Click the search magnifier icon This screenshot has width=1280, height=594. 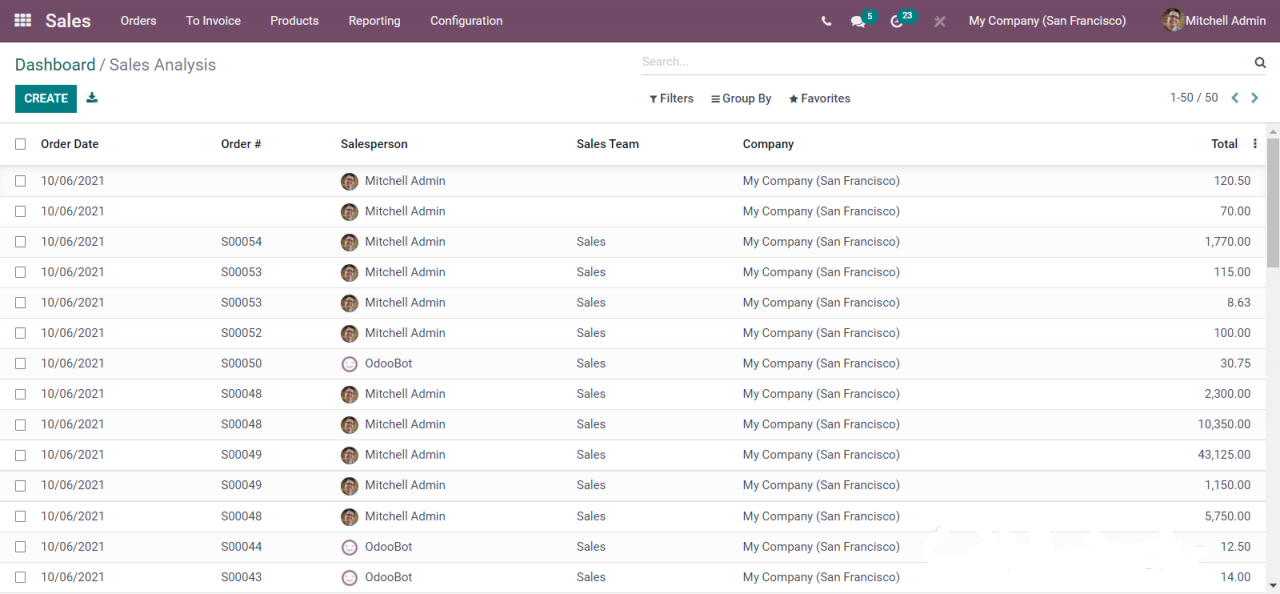coord(1260,62)
